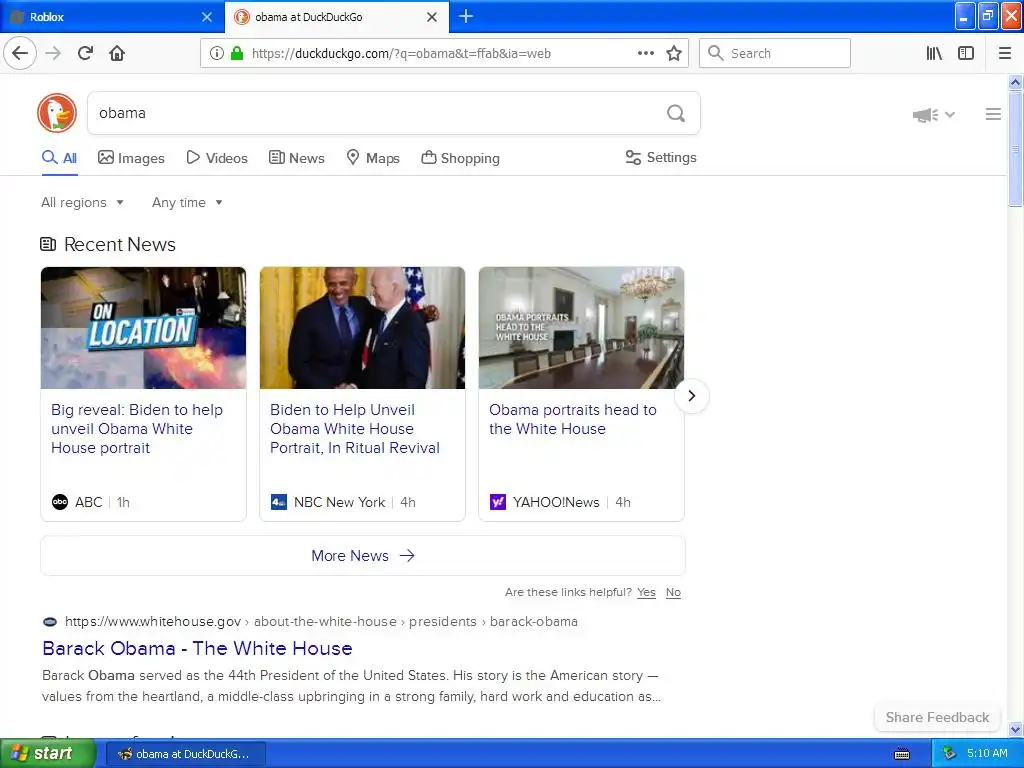The image size is (1024, 768).
Task: Open a new tab with the plus icon
Action: coord(466,16)
